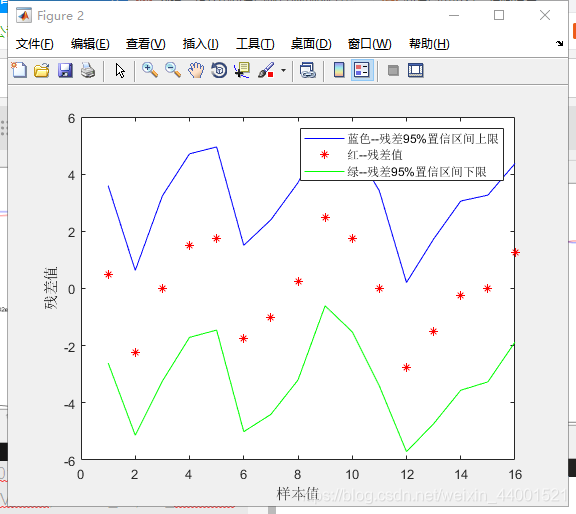Click the Hide Plot Tools icon

(393, 70)
